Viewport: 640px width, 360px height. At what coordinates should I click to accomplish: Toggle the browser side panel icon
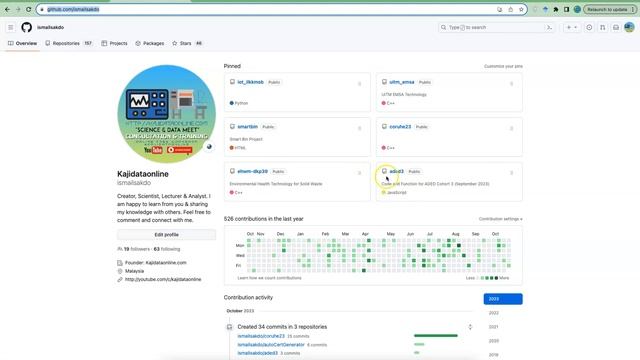point(567,9)
